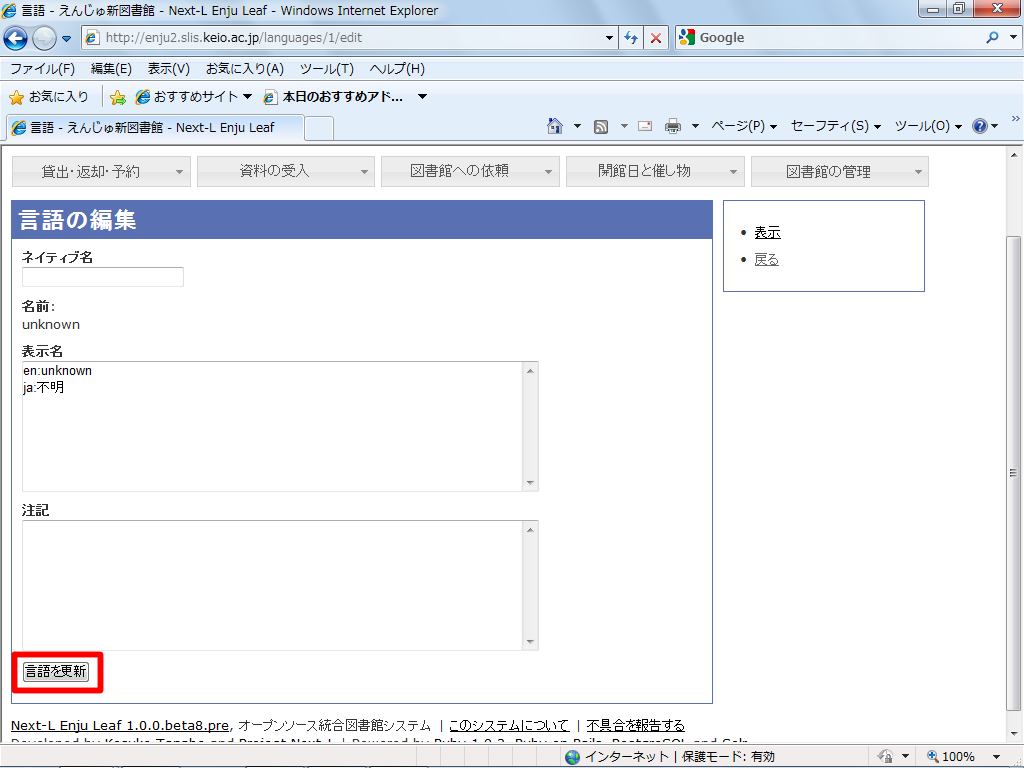1024x768 pixels.
Task: Click the page scrollbar down arrow
Action: 1014,735
